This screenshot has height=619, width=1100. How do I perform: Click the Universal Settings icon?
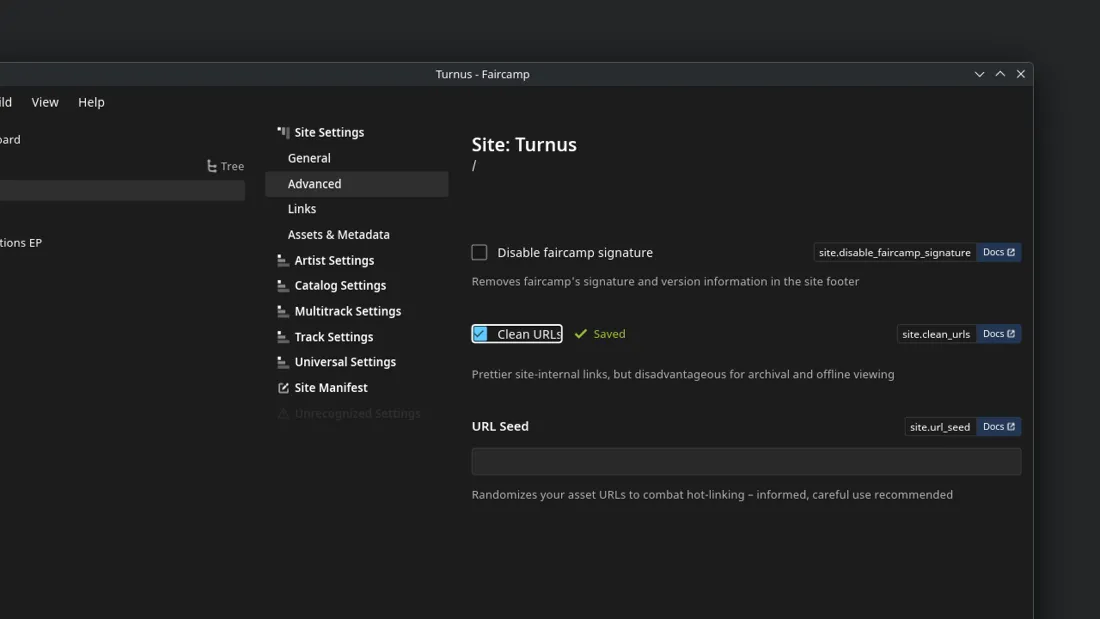[x=283, y=362]
